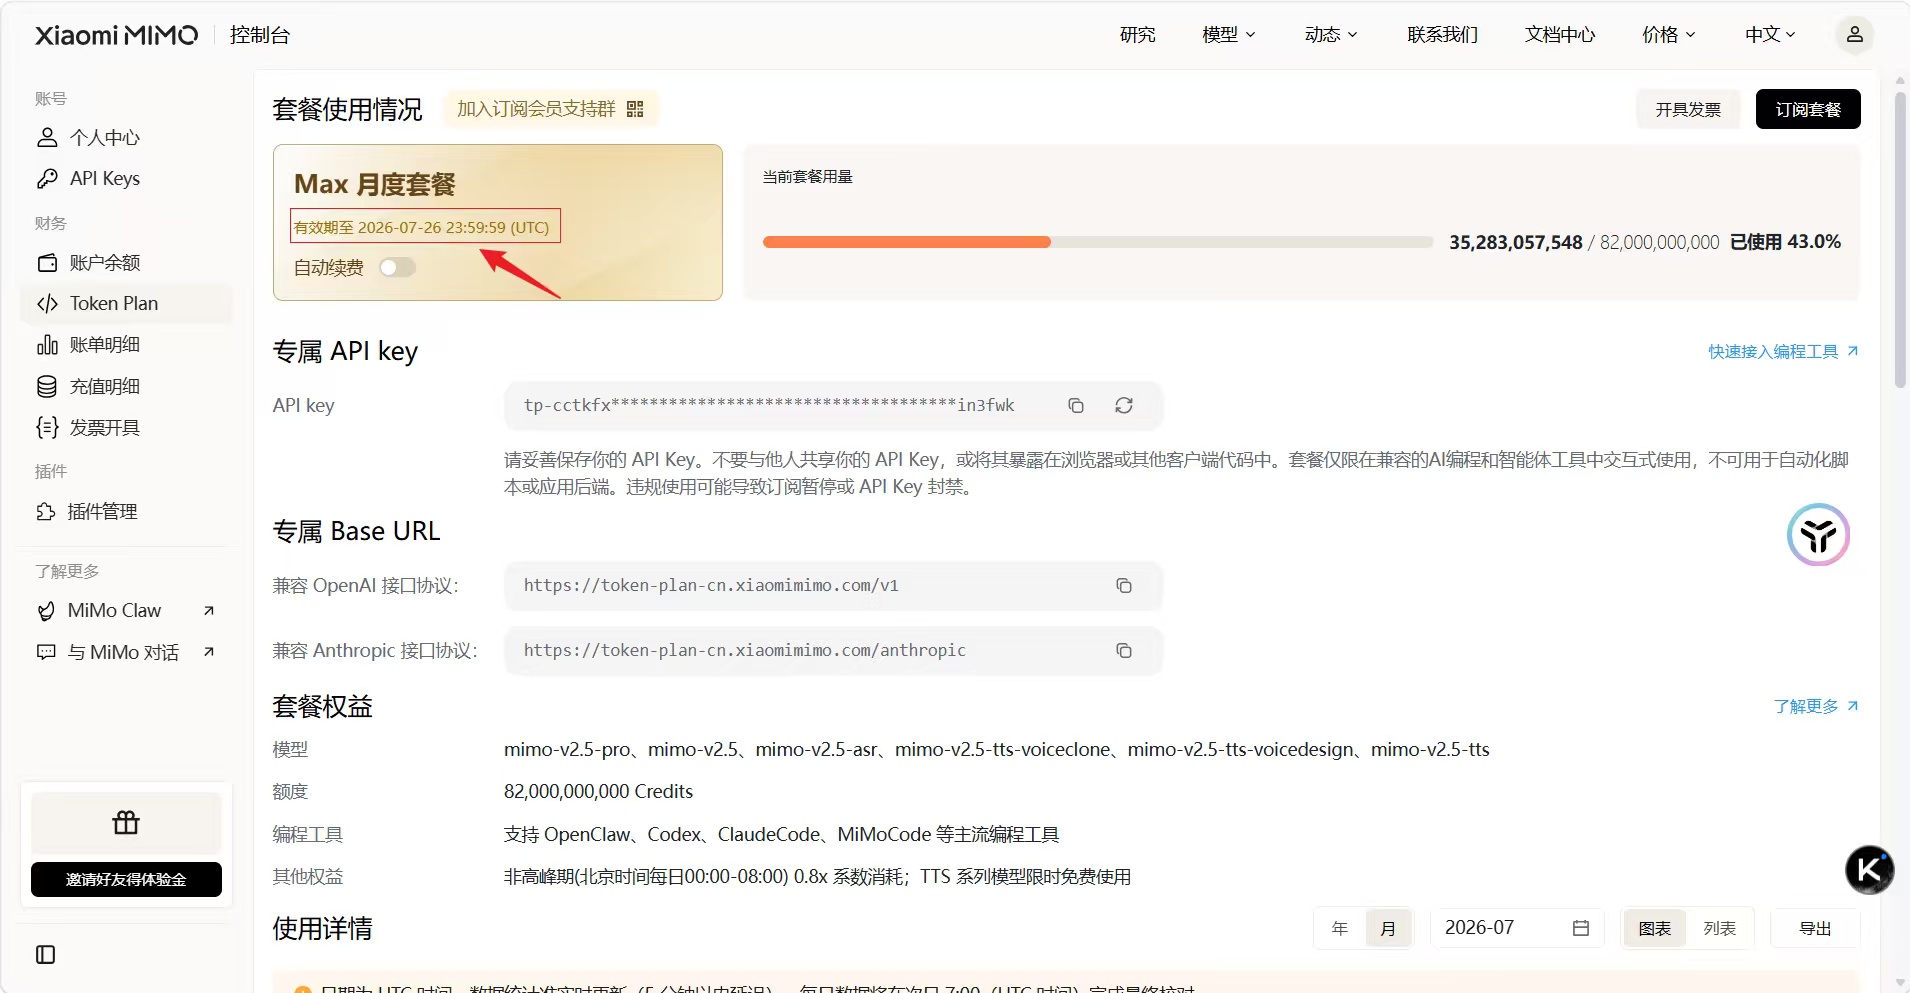The height and width of the screenshot is (993, 1910).
Task: Click the QR code icon beside 加入订阅会员支持群
Action: [635, 109]
